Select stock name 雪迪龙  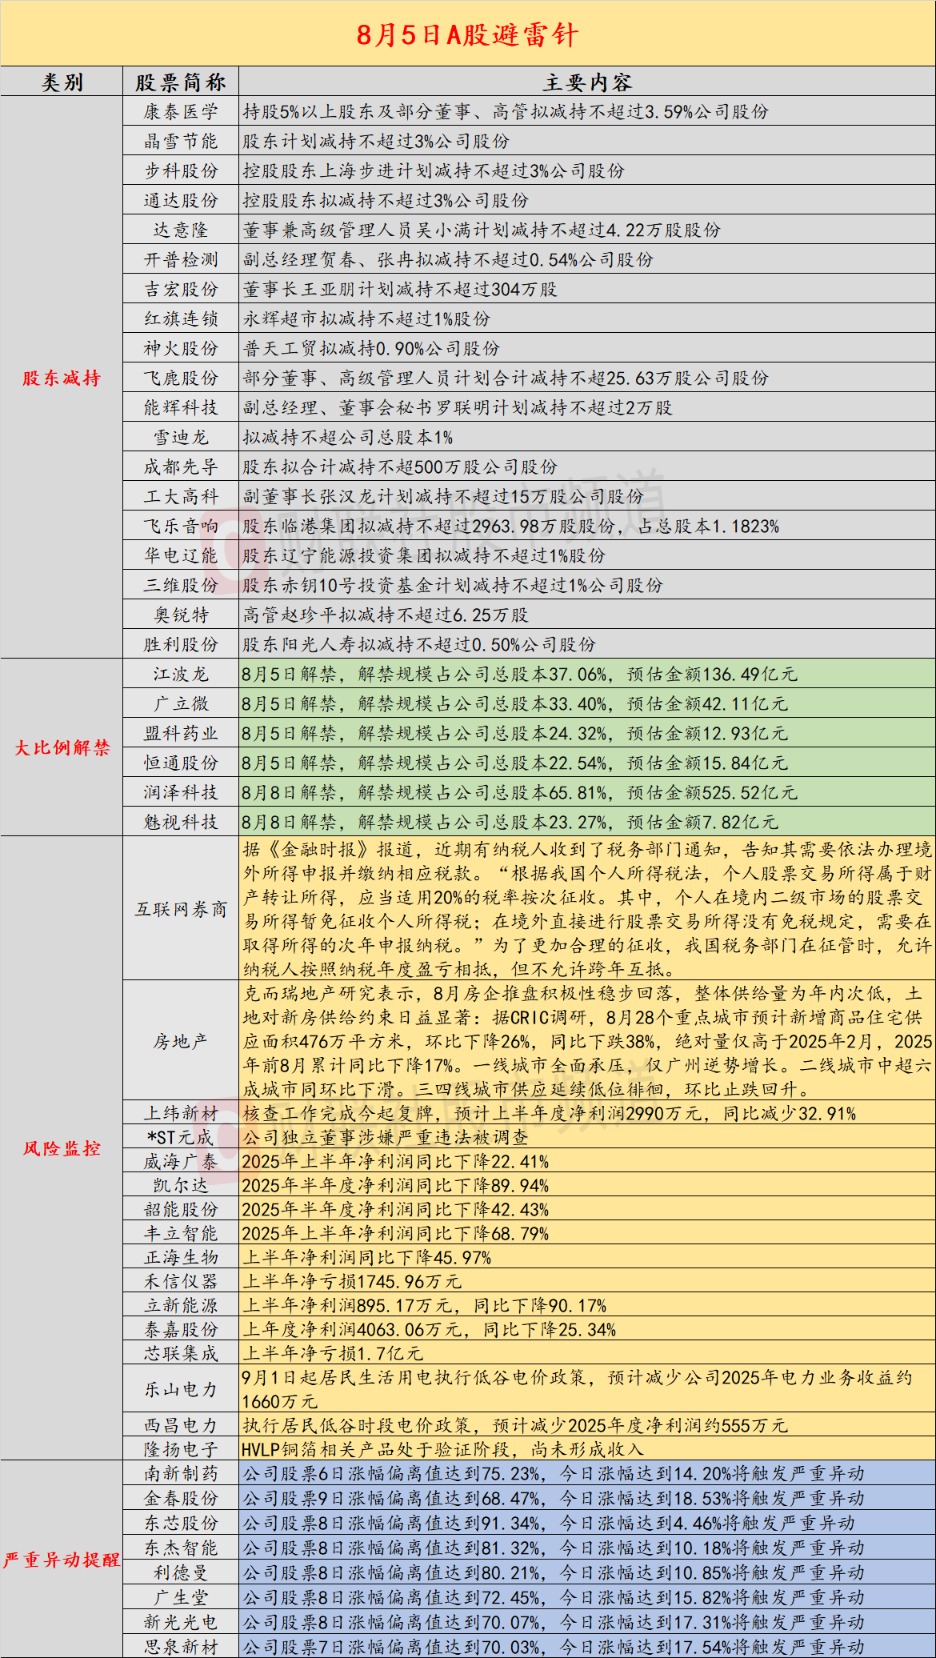[181, 437]
